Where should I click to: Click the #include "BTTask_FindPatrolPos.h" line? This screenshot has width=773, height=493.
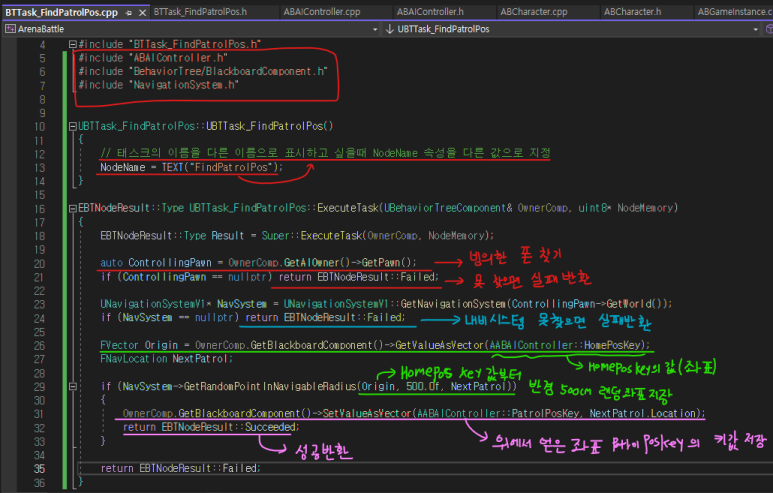pos(170,44)
